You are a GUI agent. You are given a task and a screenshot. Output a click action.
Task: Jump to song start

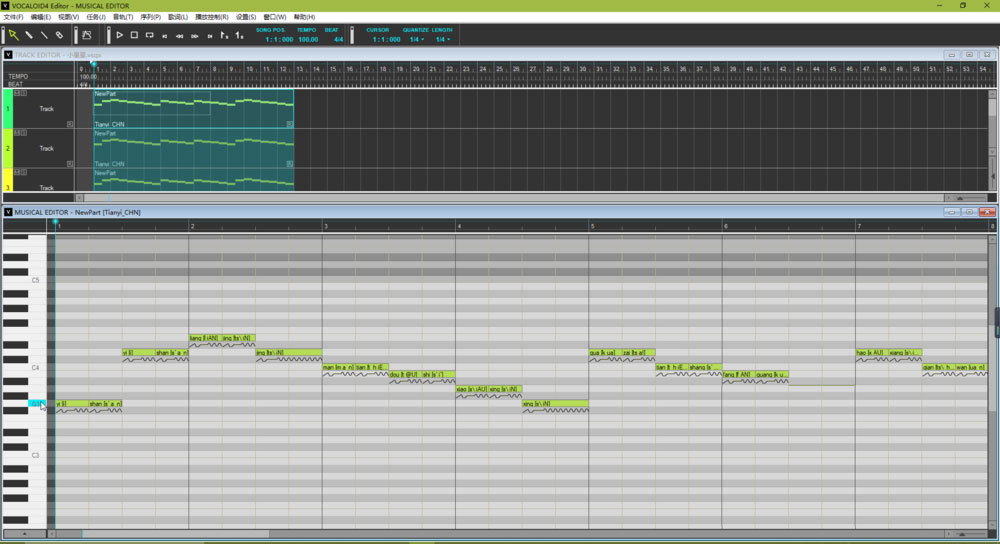pyautogui.click(x=165, y=36)
